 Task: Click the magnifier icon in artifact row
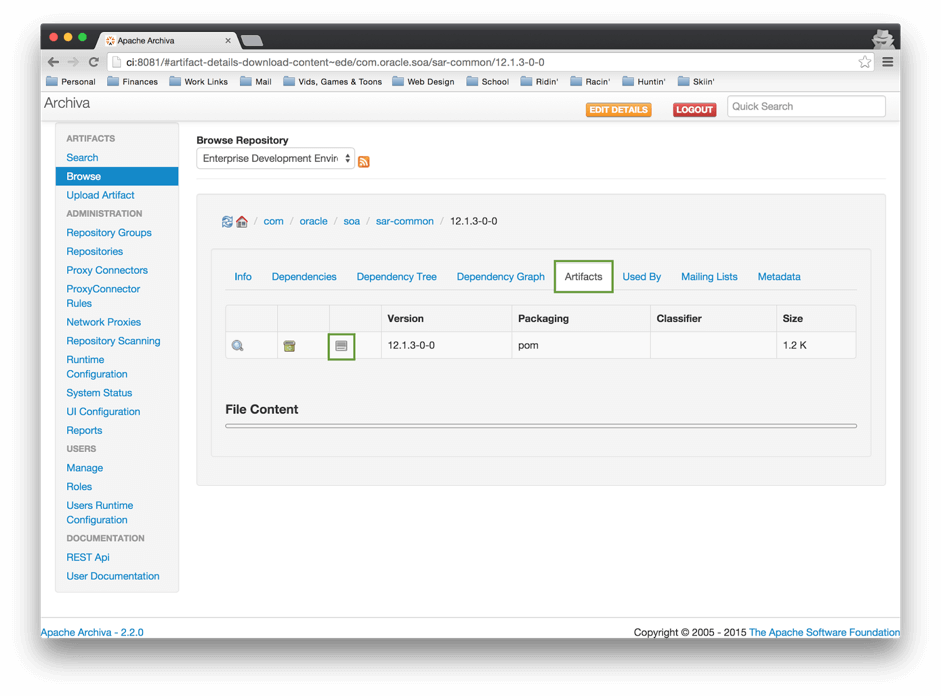click(x=238, y=346)
